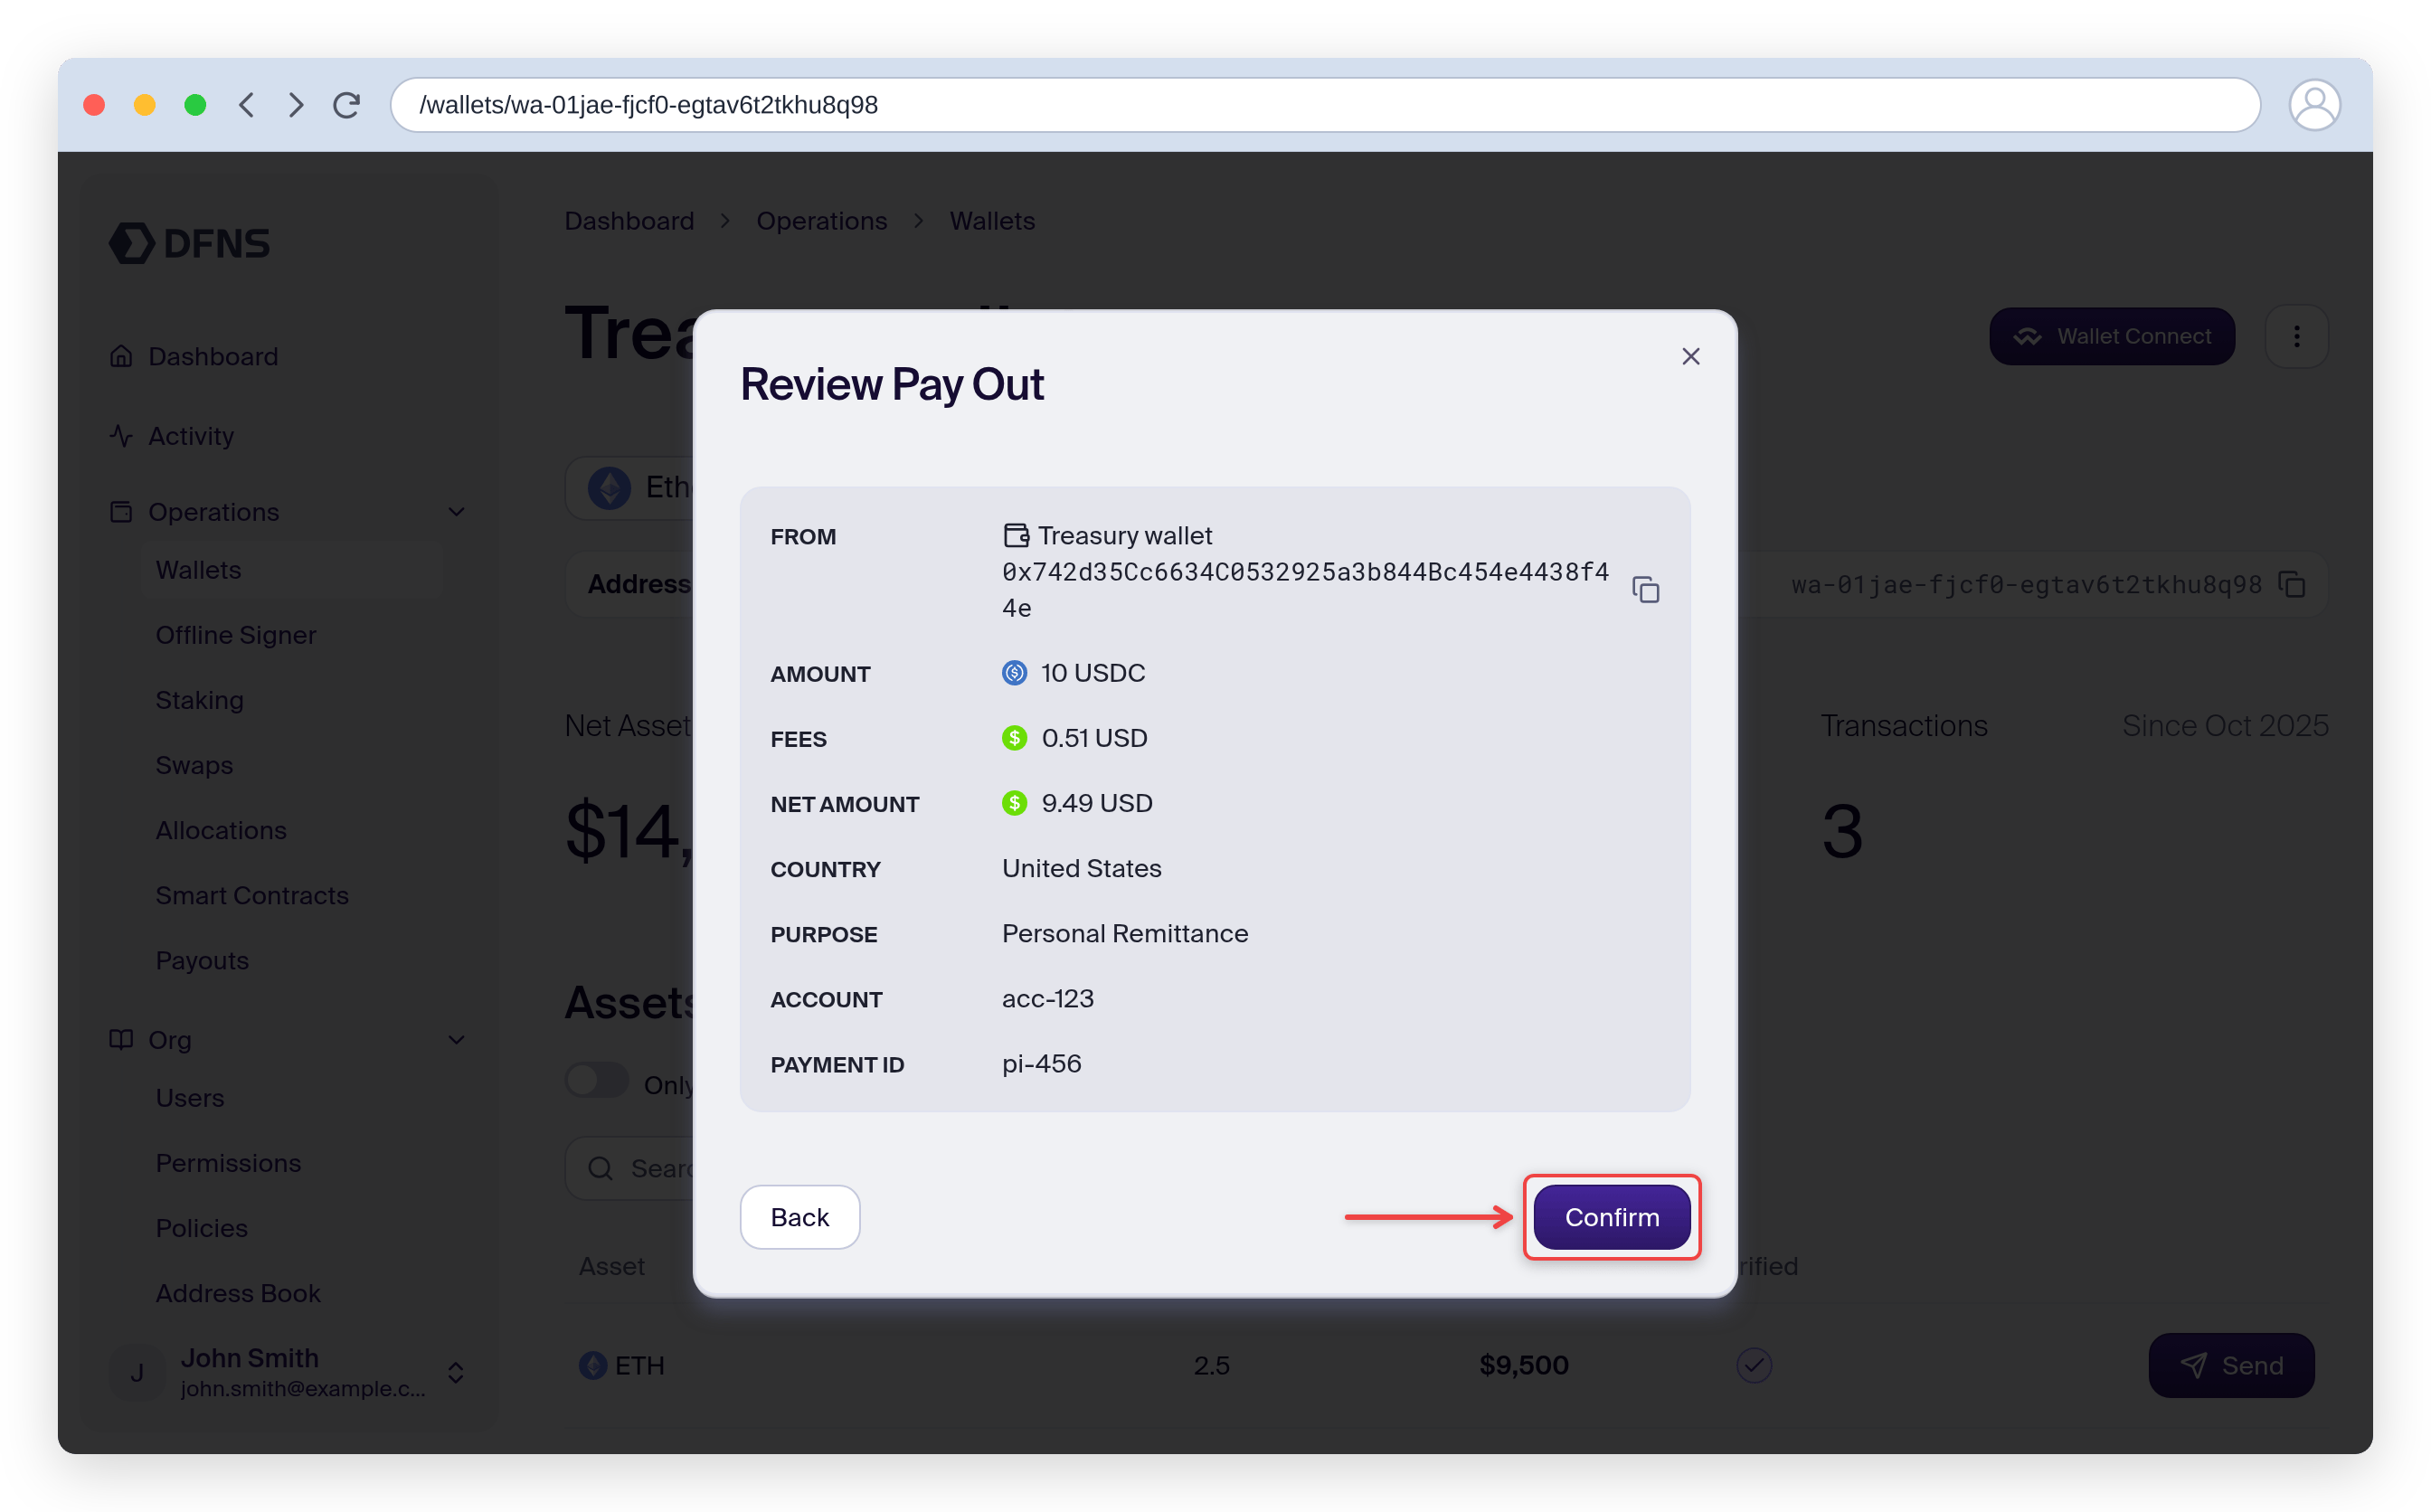Click the 'pi-456' payment ID value
This screenshot has width=2431, height=1512.
(1042, 1064)
